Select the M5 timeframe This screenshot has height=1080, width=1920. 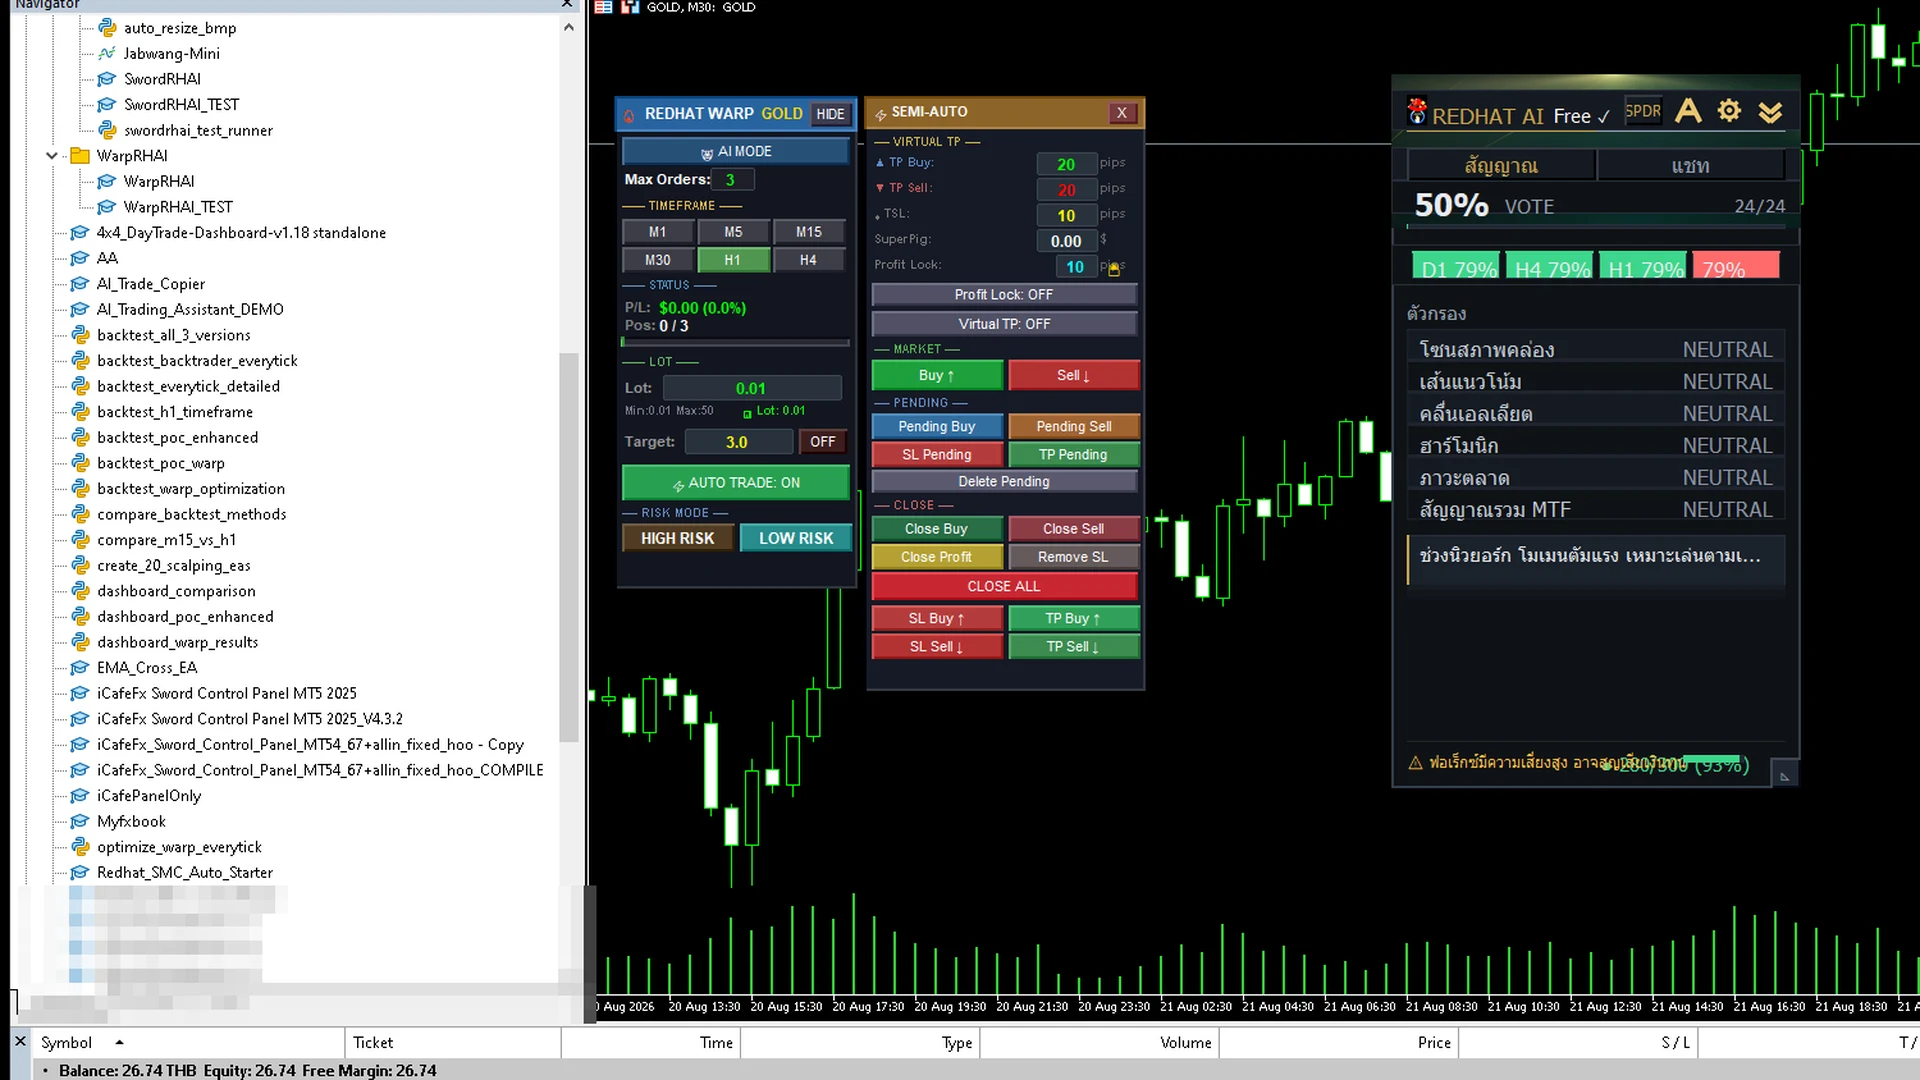733,232
